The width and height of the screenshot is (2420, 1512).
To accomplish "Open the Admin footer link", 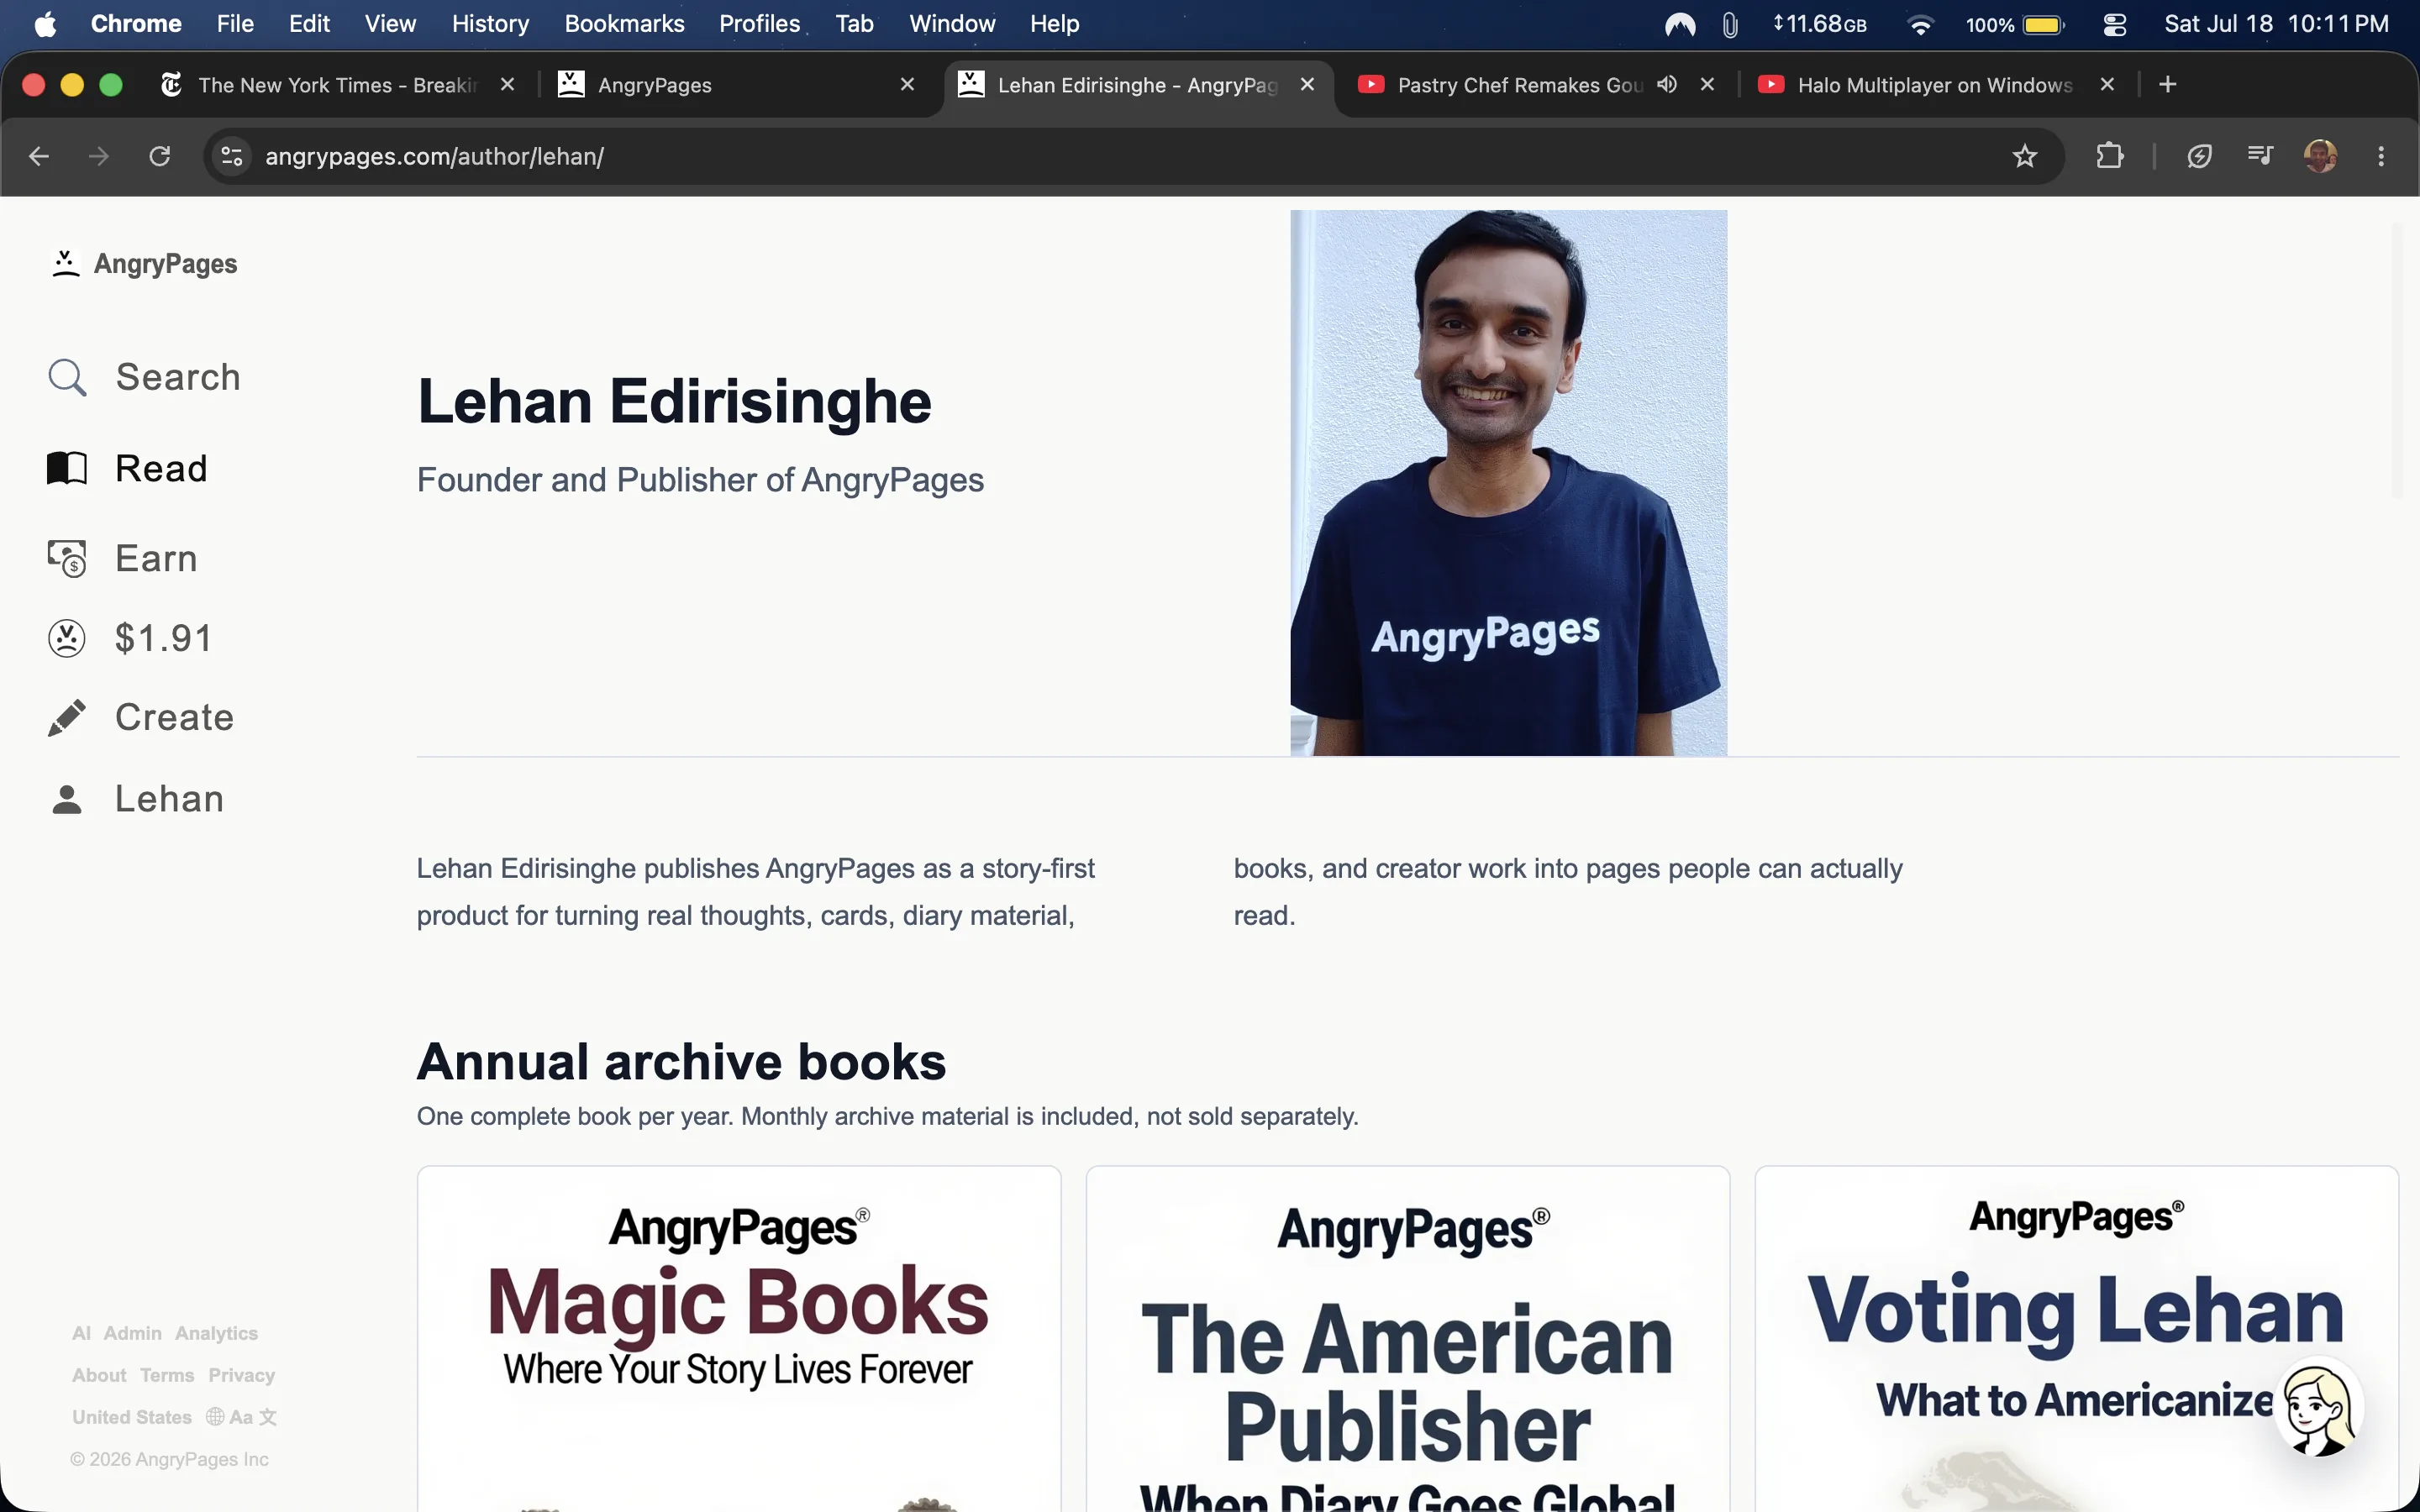I will point(133,1333).
